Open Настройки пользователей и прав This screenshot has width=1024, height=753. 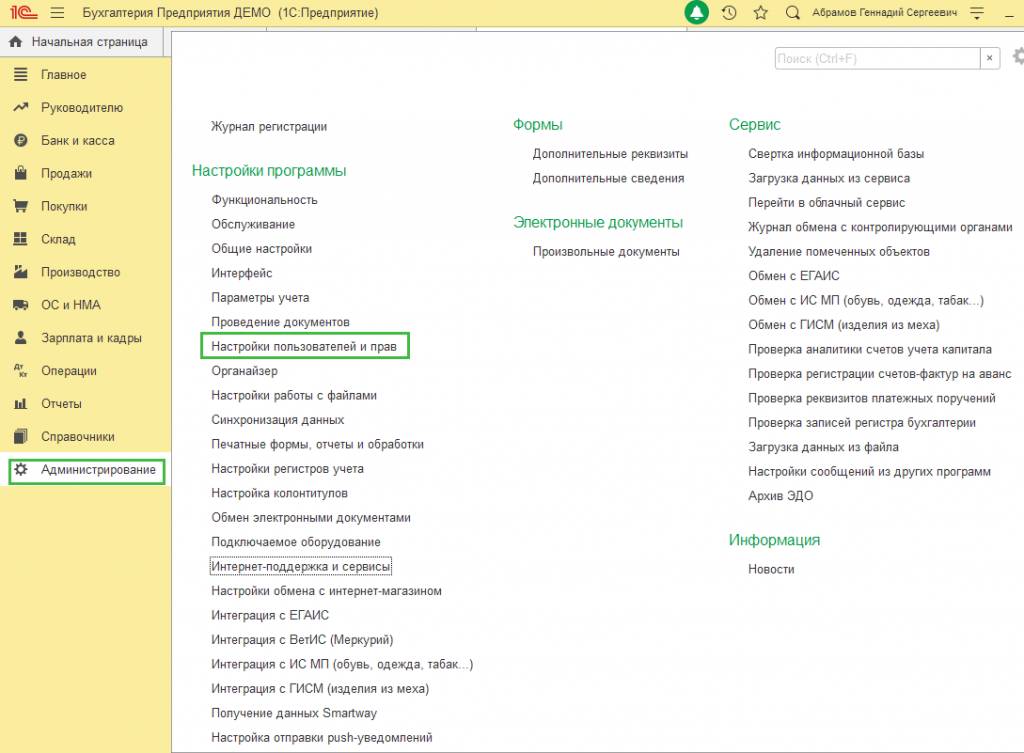[x=304, y=346]
